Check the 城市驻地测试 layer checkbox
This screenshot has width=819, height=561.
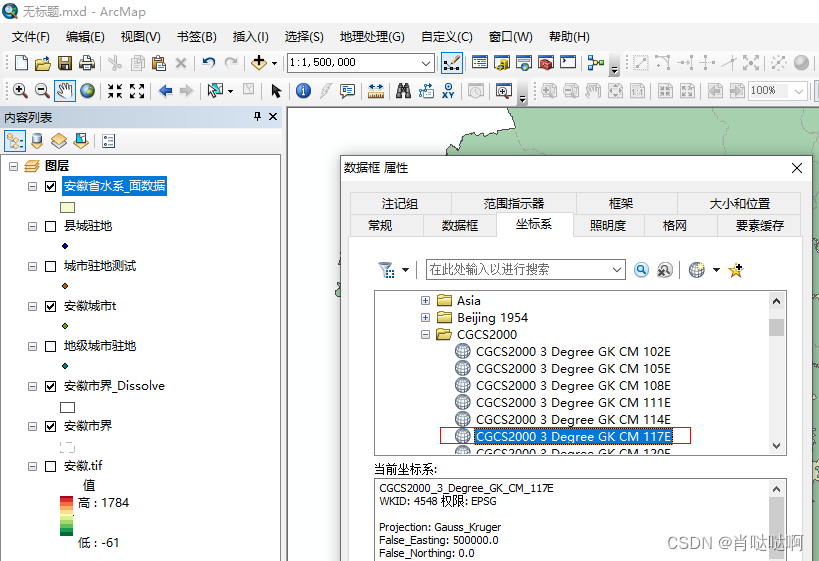click(x=51, y=267)
